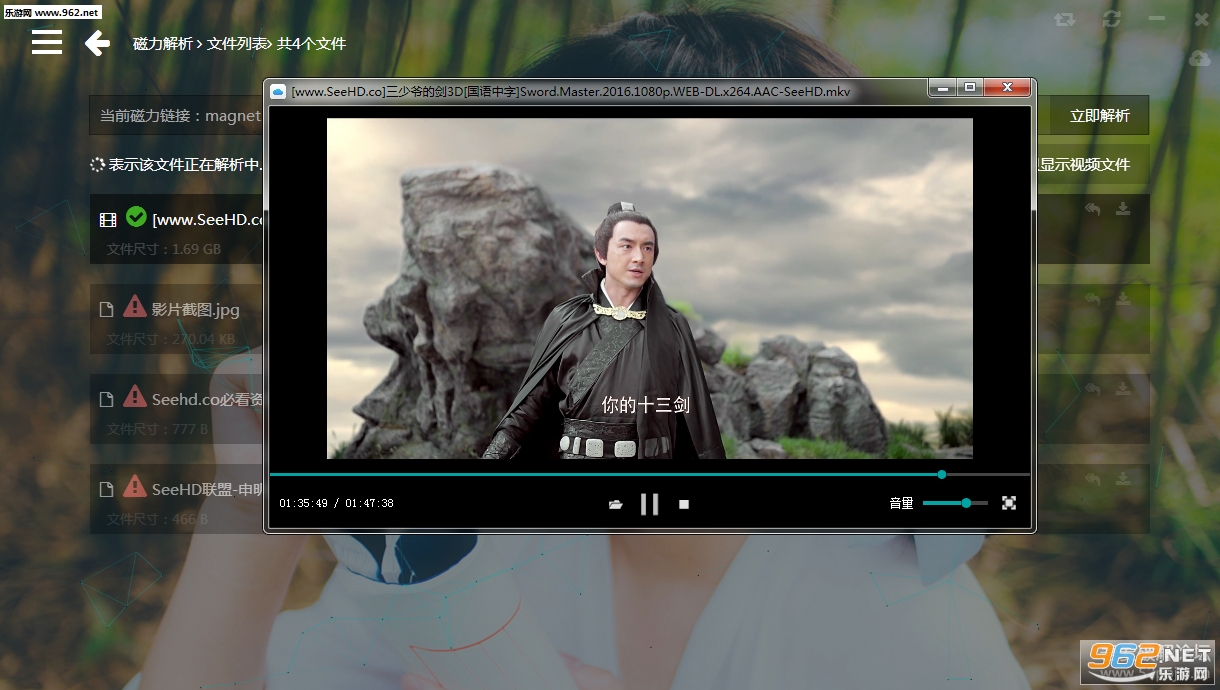The image size is (1220, 690).
Task: Download the SeeHD video file
Action: (x=1123, y=209)
